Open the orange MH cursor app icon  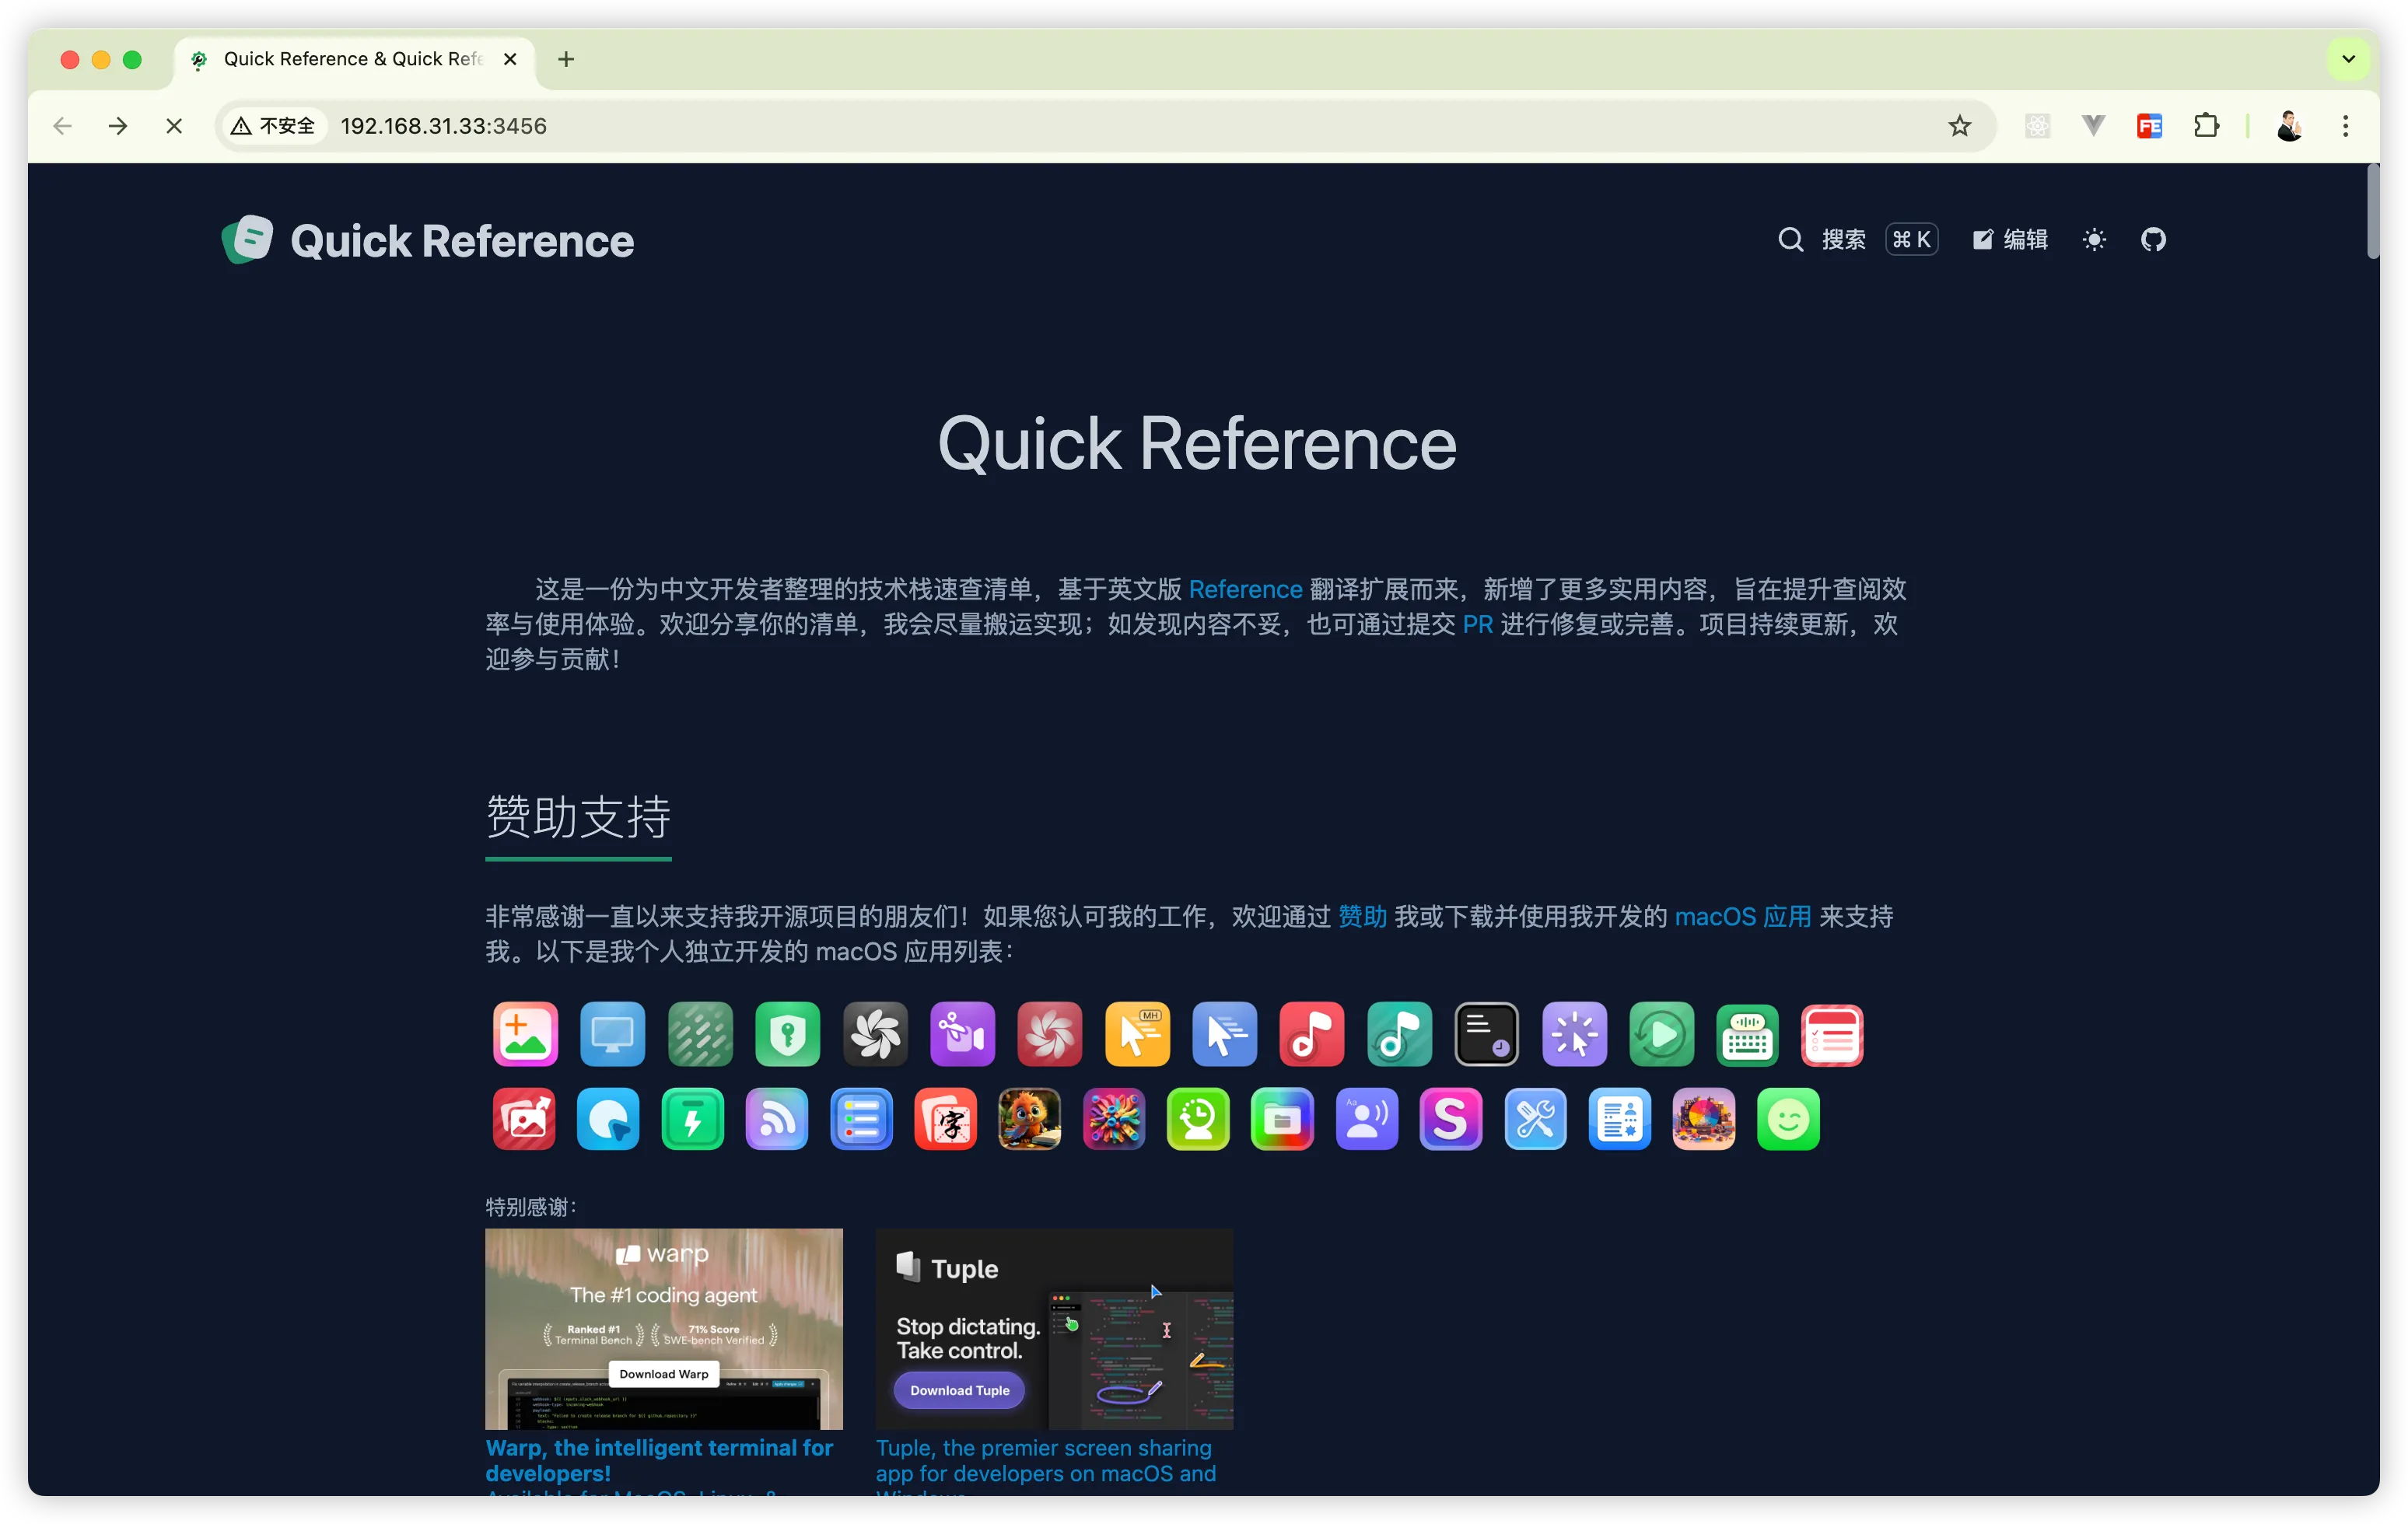[x=1137, y=1034]
